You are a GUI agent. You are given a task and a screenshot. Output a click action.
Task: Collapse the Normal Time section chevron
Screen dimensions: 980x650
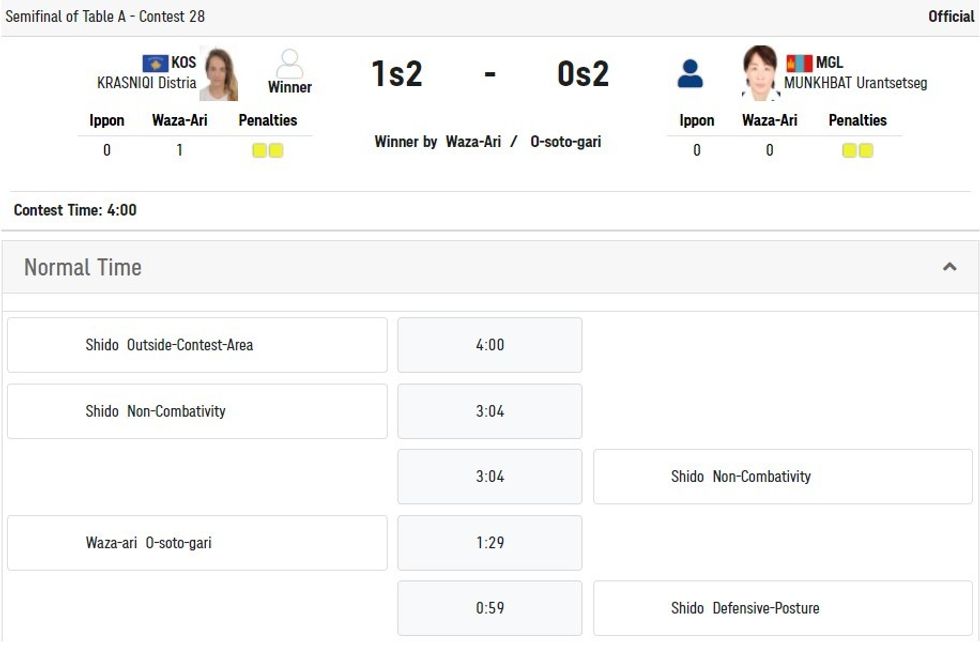coord(949,267)
